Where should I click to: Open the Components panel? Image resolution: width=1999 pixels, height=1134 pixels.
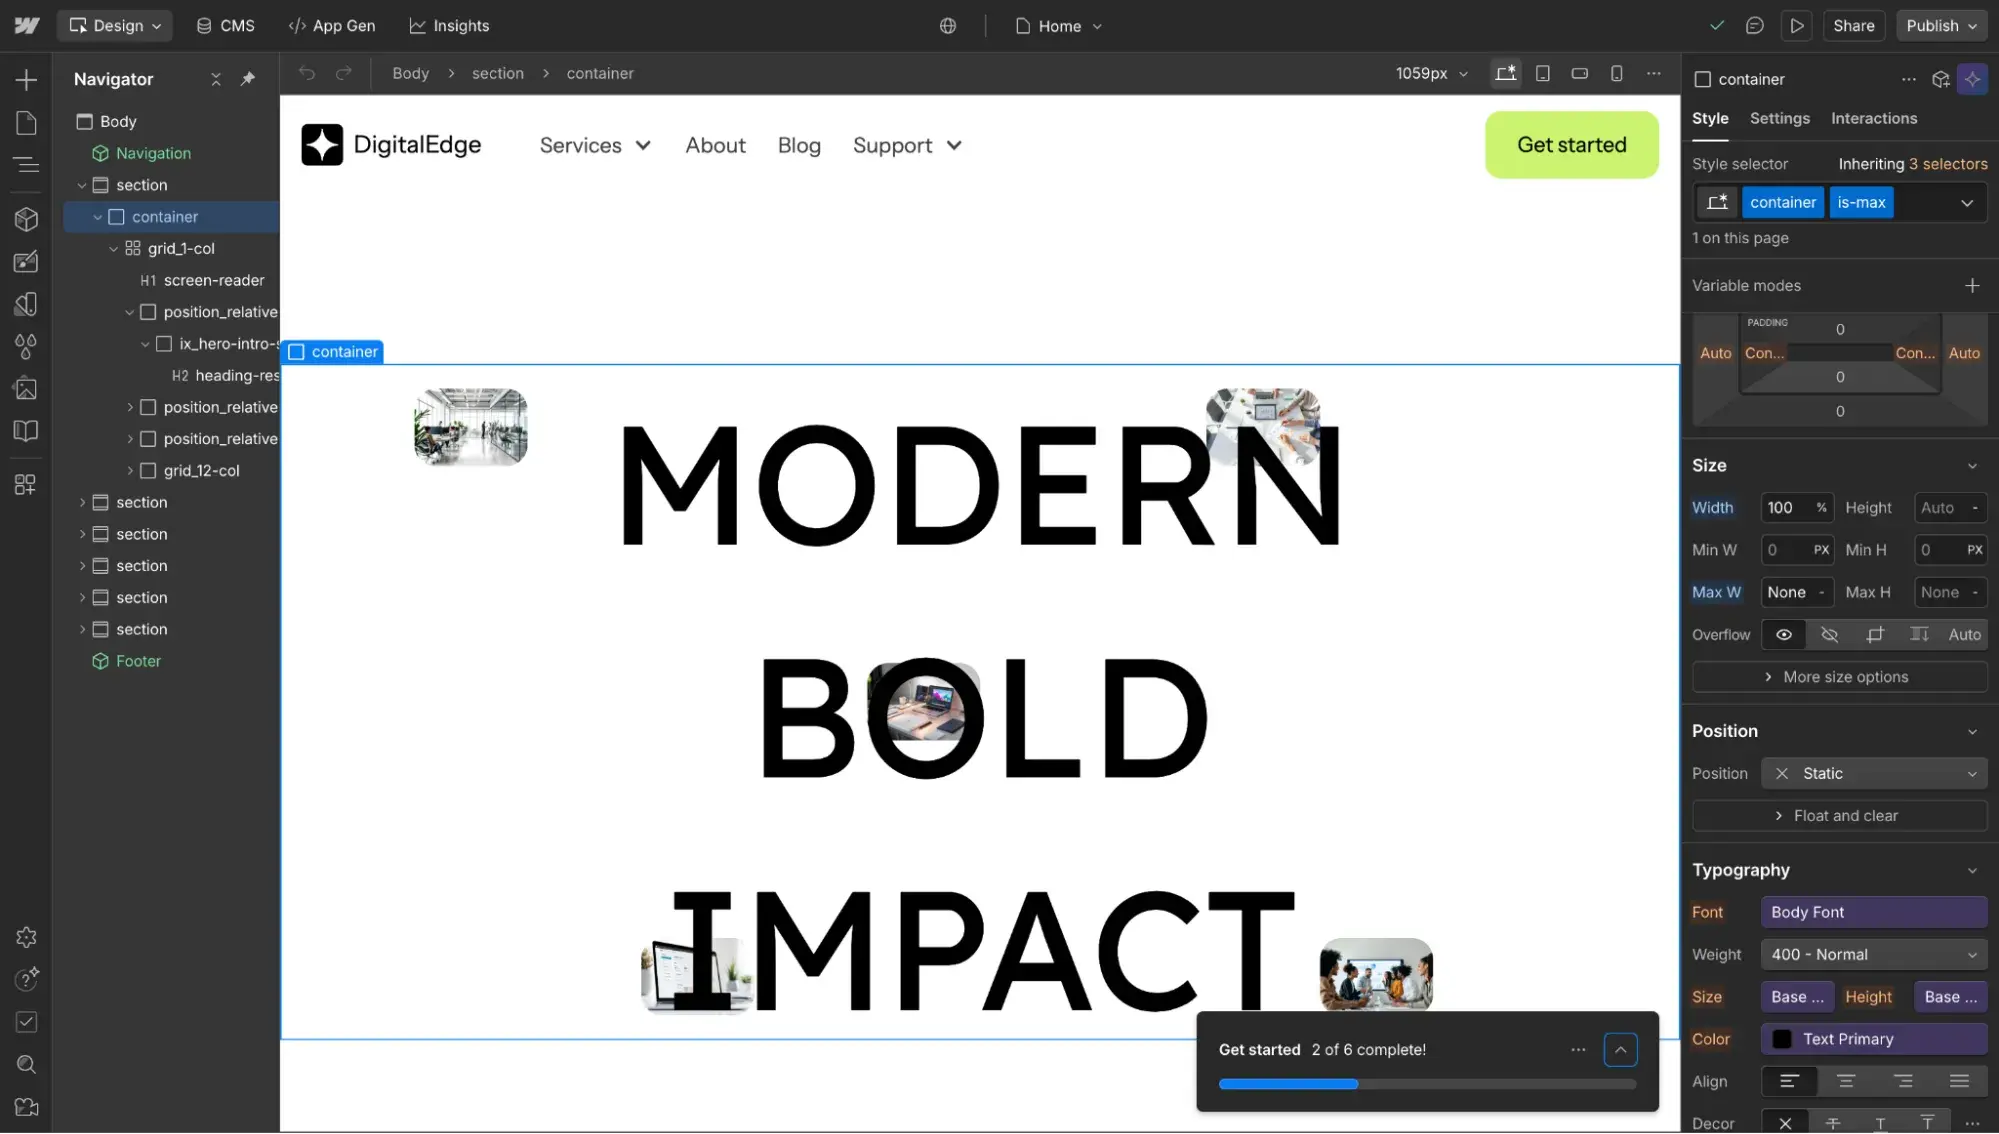point(26,219)
